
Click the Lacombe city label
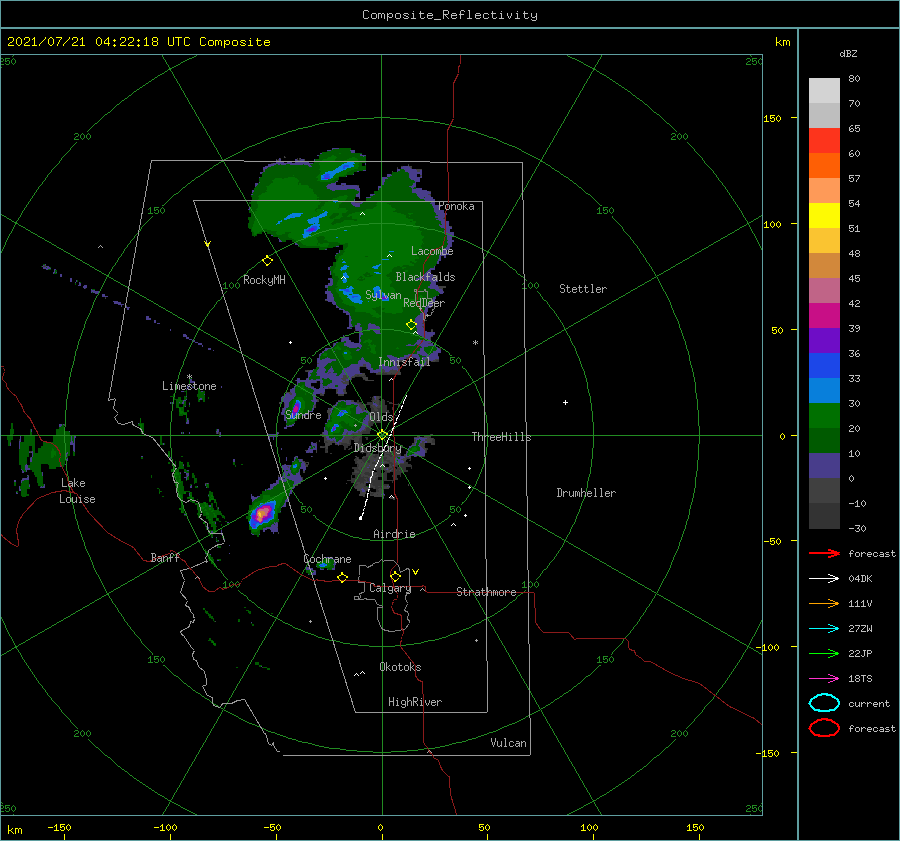(432, 251)
